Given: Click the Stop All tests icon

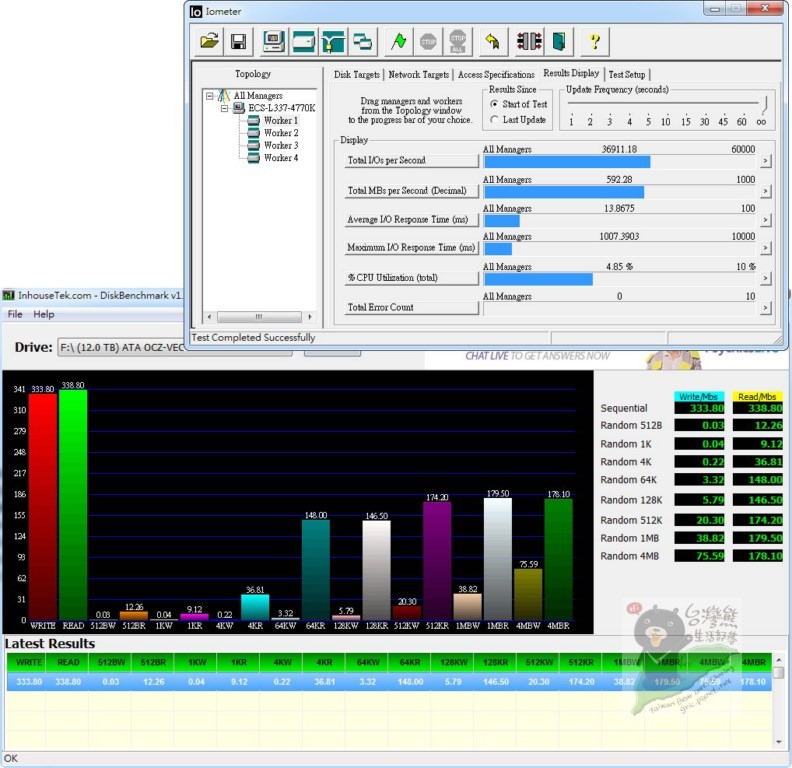Looking at the screenshot, I should click(x=458, y=41).
